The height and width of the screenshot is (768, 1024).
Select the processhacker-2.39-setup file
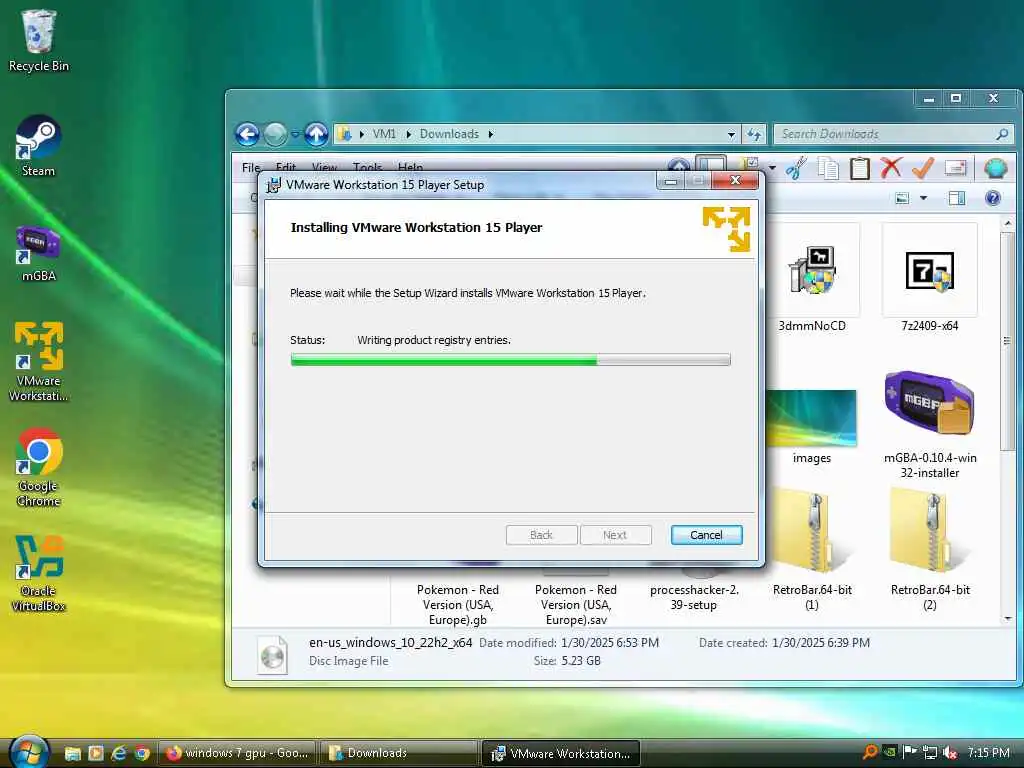694,597
